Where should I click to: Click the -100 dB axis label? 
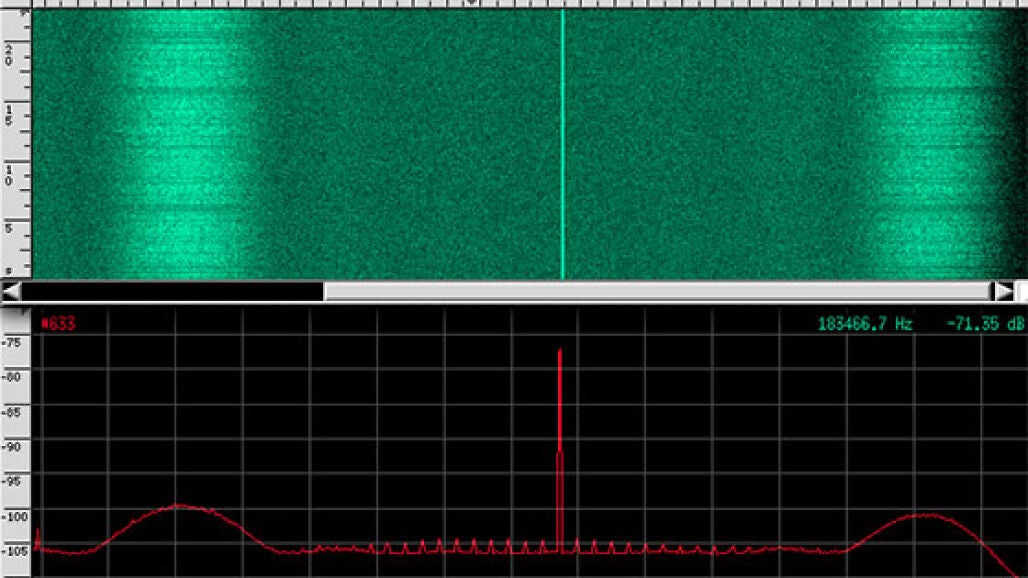tap(14, 516)
